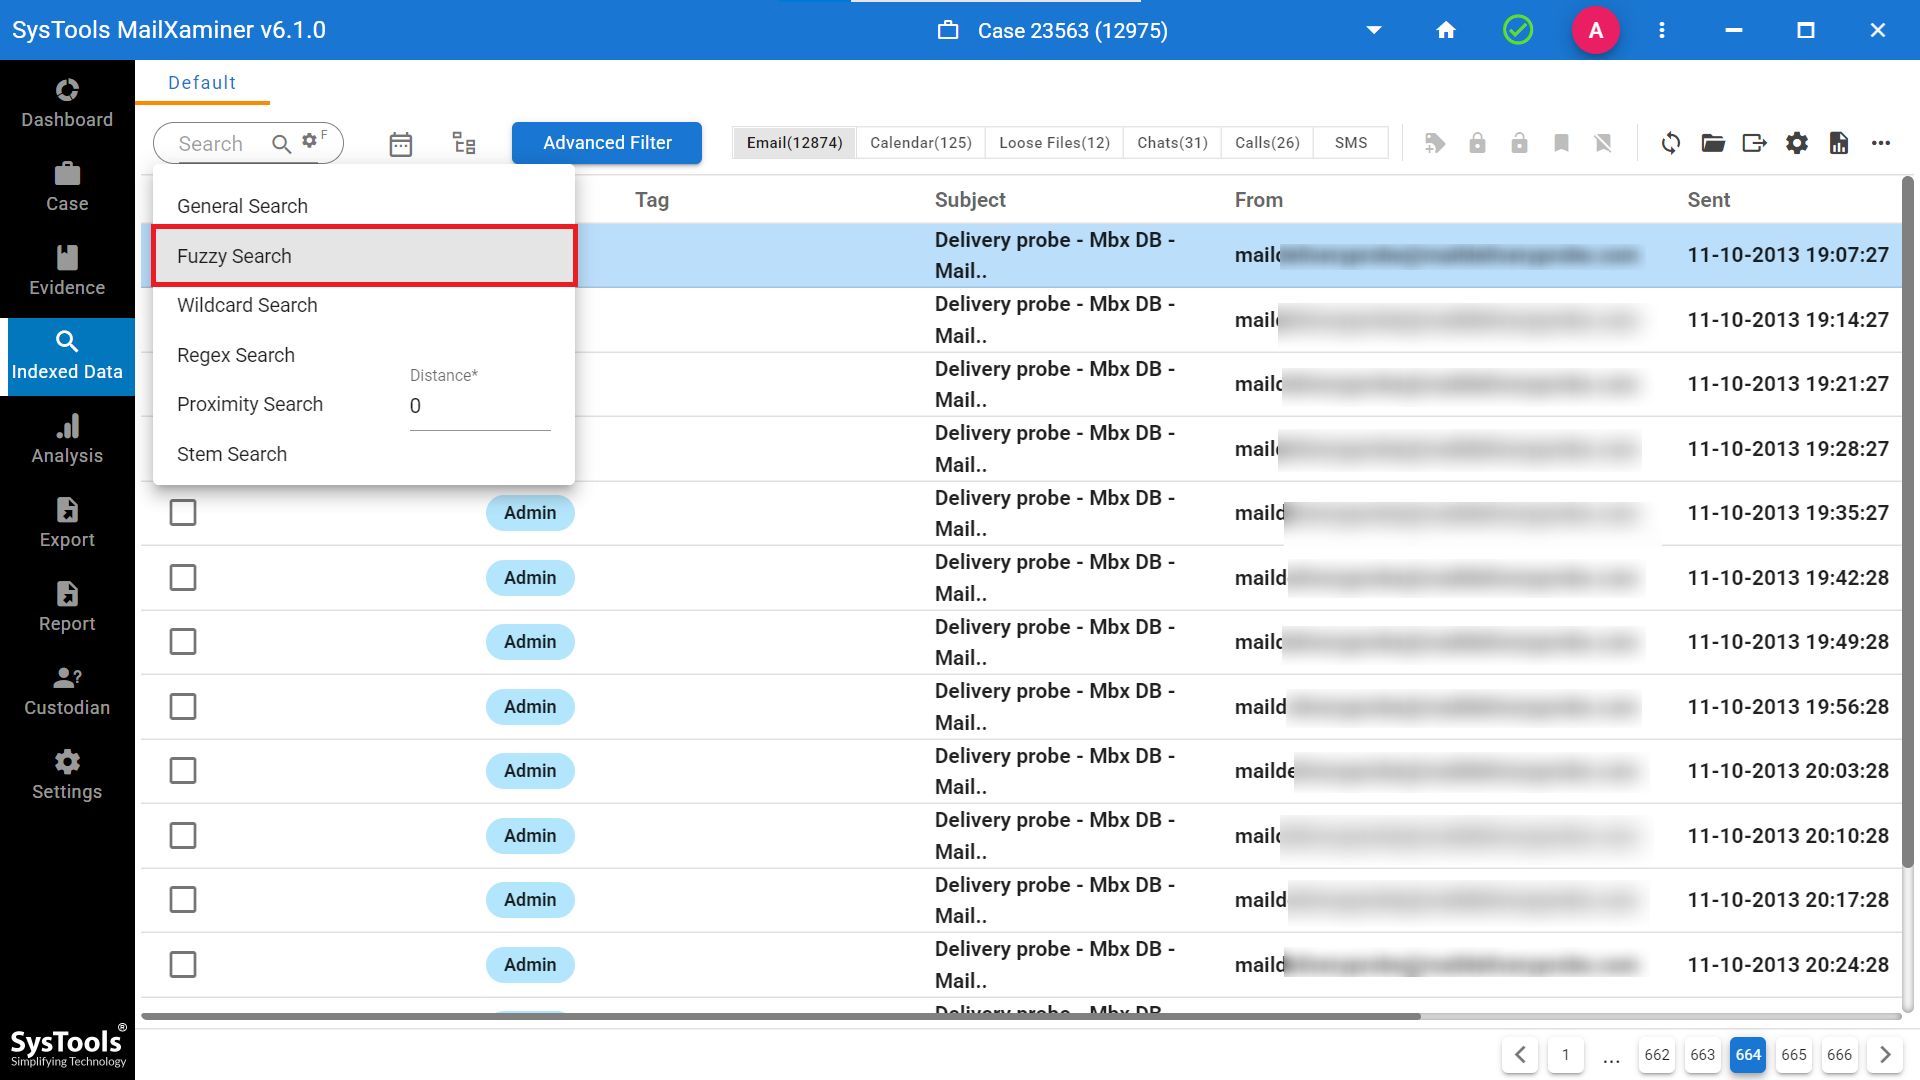1920x1080 pixels.
Task: Select Indexed Data in the sidebar
Action: tap(67, 356)
